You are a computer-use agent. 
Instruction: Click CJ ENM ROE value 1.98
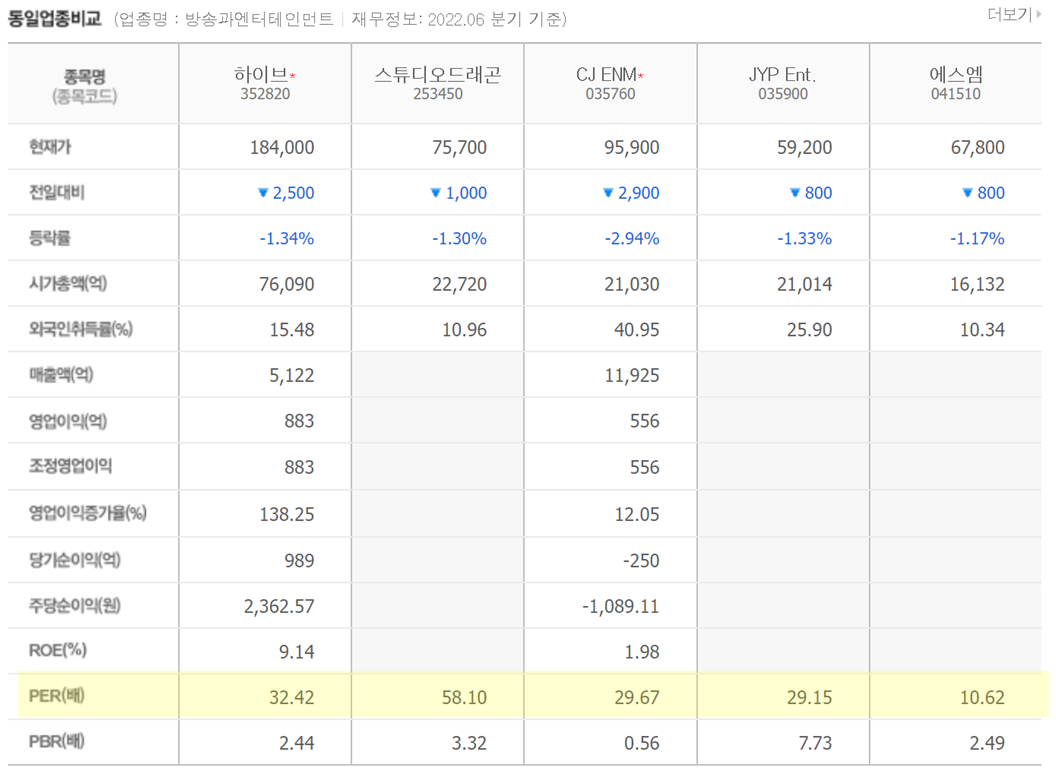click(642, 652)
